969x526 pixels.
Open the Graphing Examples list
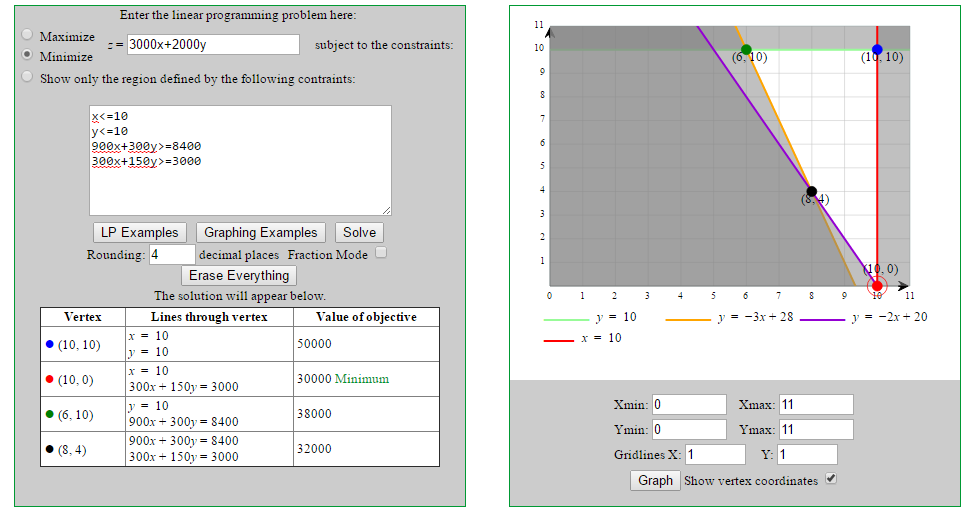pyautogui.click(x=260, y=232)
